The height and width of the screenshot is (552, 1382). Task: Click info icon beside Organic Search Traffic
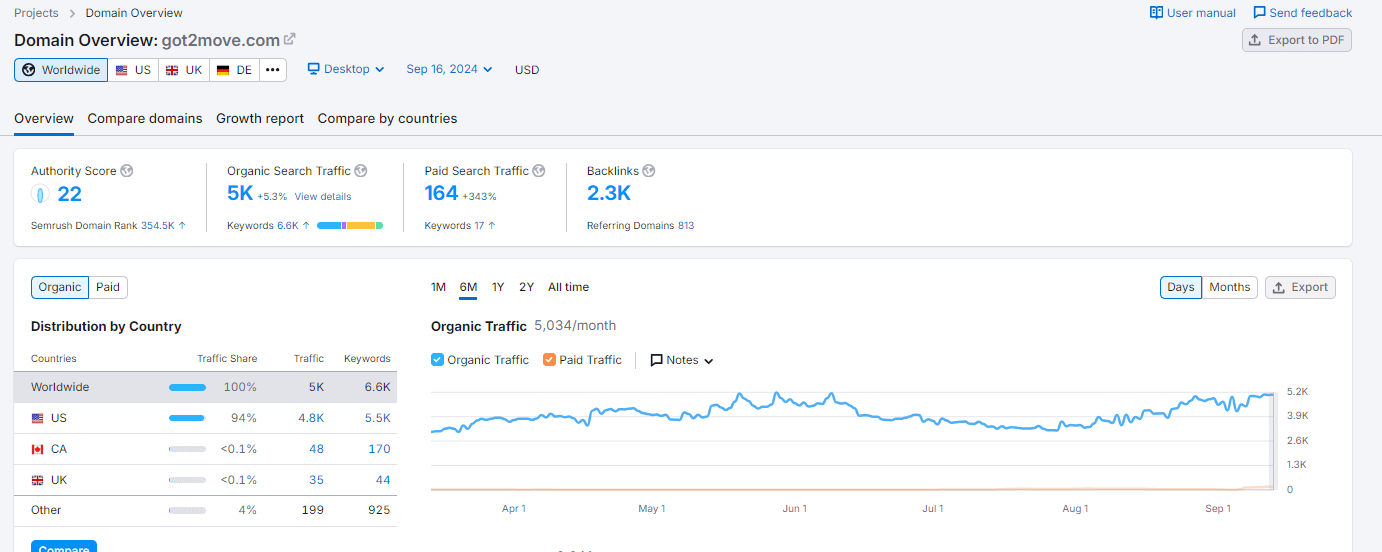(361, 171)
